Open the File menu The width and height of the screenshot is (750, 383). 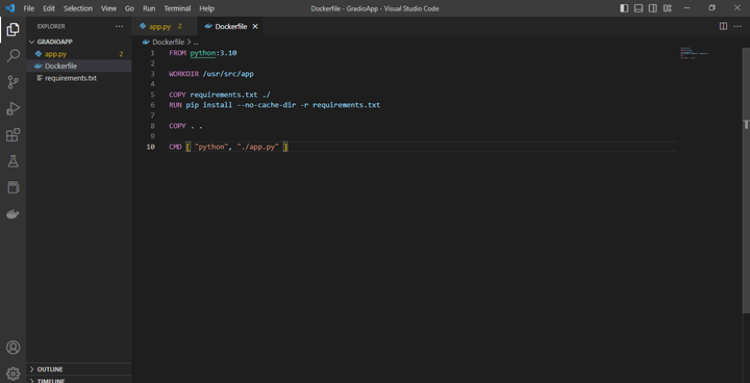29,9
